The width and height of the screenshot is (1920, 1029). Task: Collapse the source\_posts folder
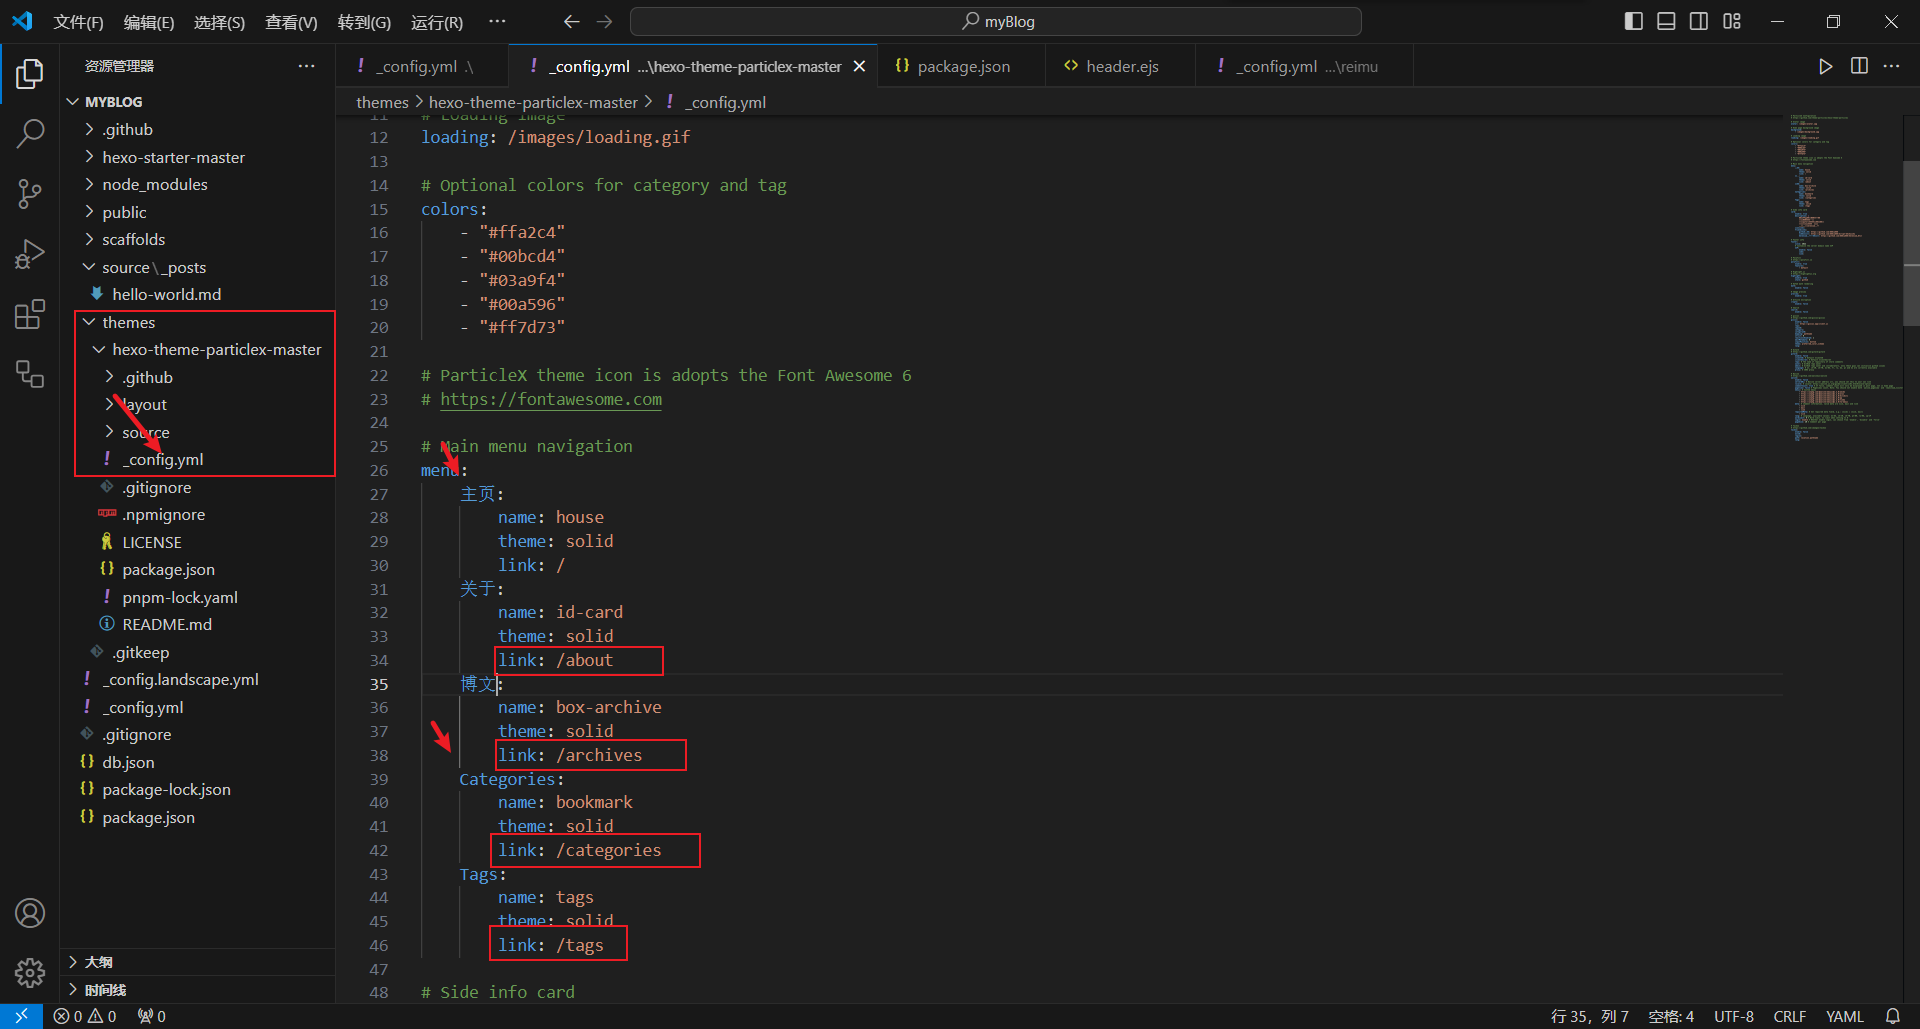(197, 267)
